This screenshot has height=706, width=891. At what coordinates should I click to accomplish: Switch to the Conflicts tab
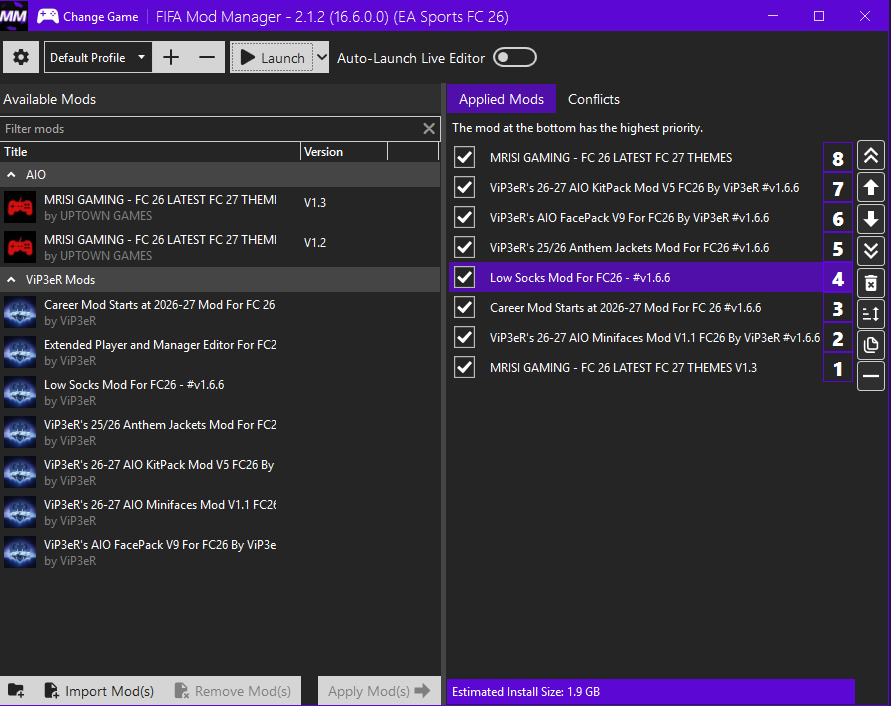(594, 99)
